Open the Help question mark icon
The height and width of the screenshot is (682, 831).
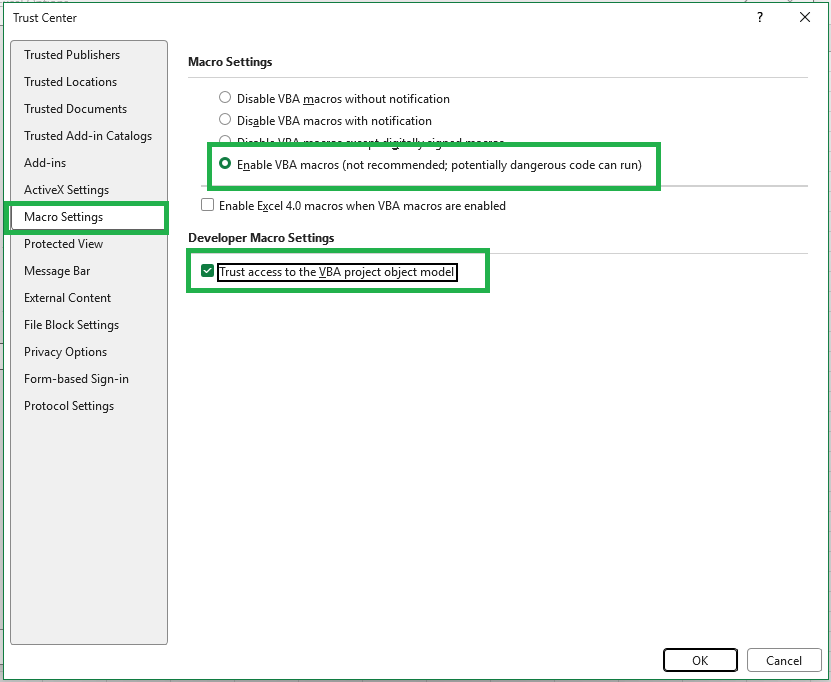point(760,17)
